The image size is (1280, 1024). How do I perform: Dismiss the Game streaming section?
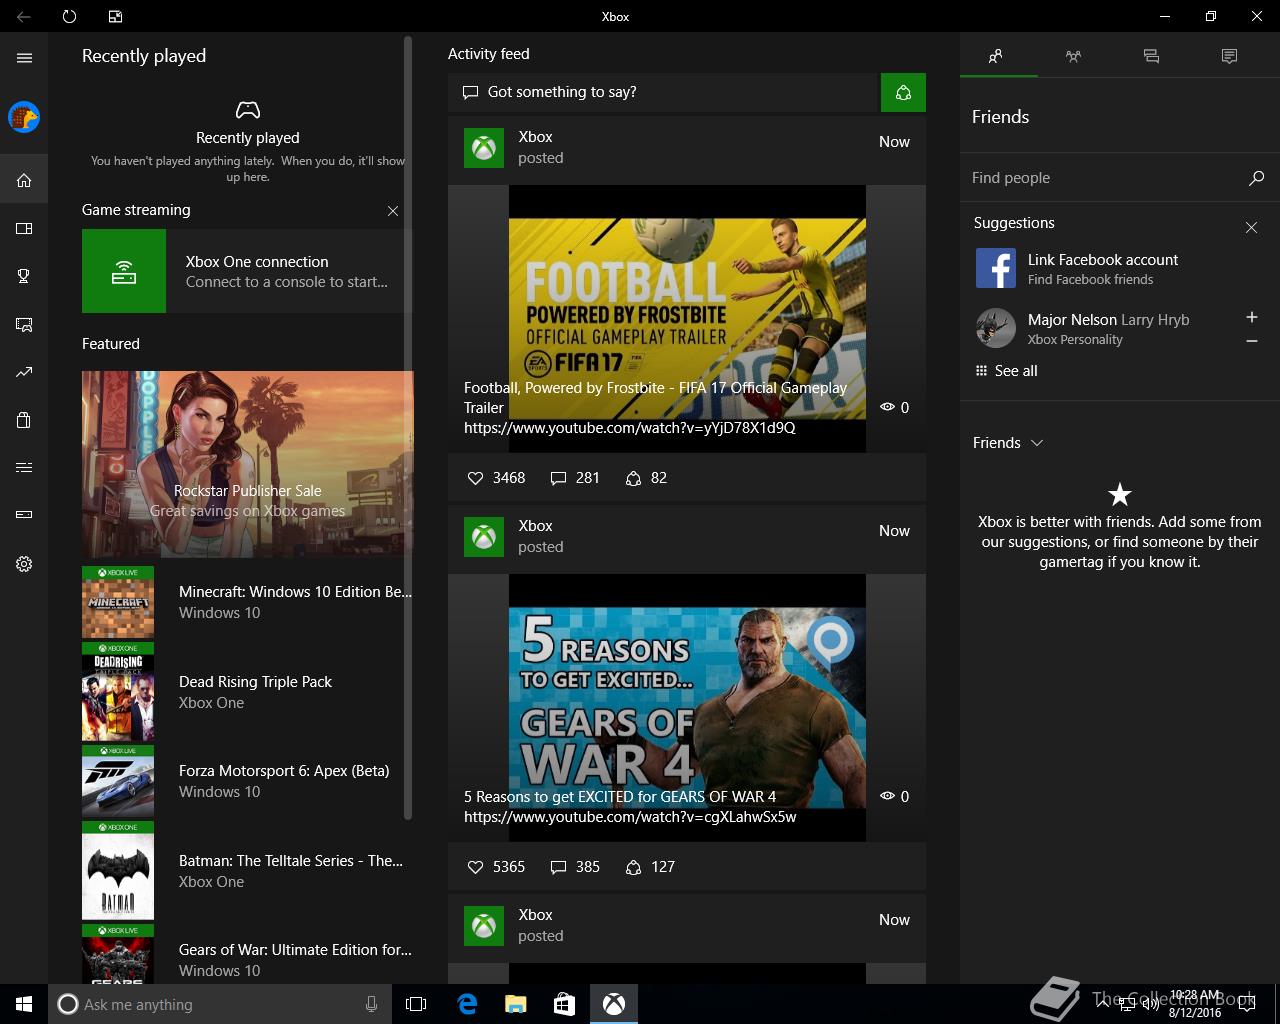tap(393, 211)
